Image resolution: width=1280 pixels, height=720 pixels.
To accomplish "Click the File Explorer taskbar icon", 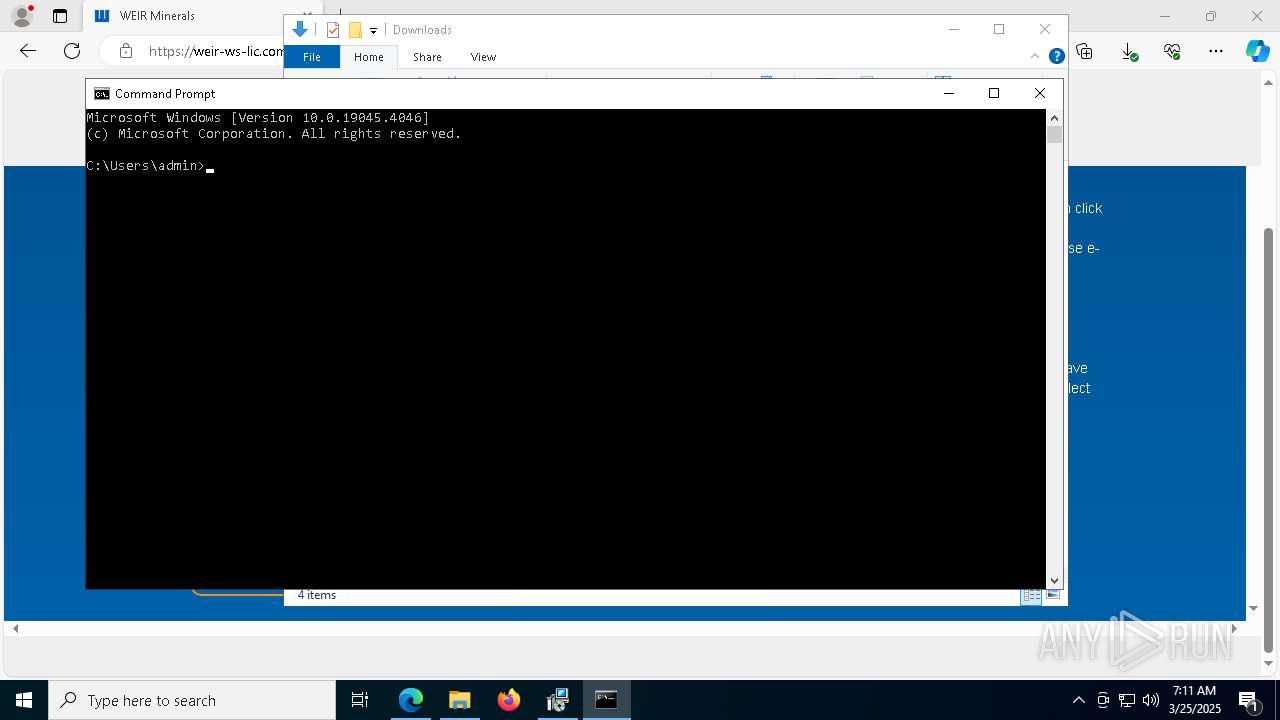I will click(459, 700).
